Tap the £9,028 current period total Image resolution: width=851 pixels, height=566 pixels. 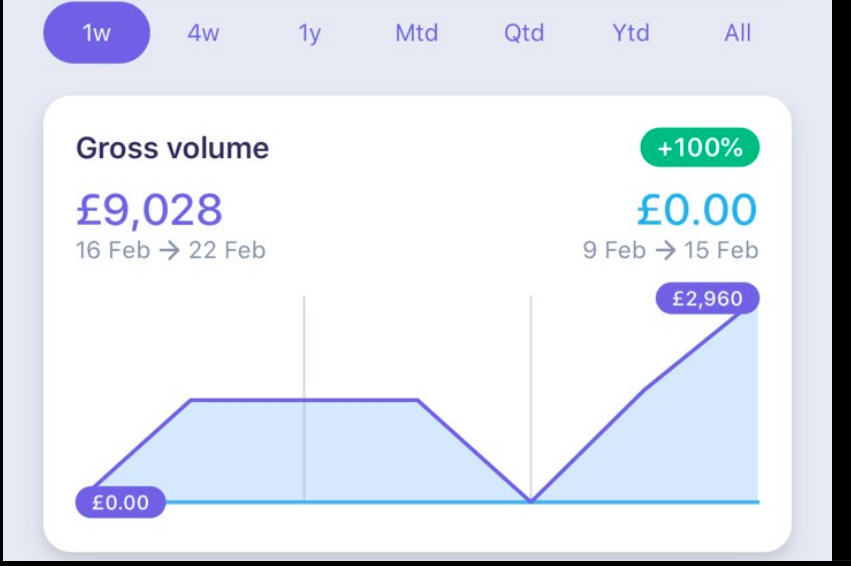[x=149, y=210]
